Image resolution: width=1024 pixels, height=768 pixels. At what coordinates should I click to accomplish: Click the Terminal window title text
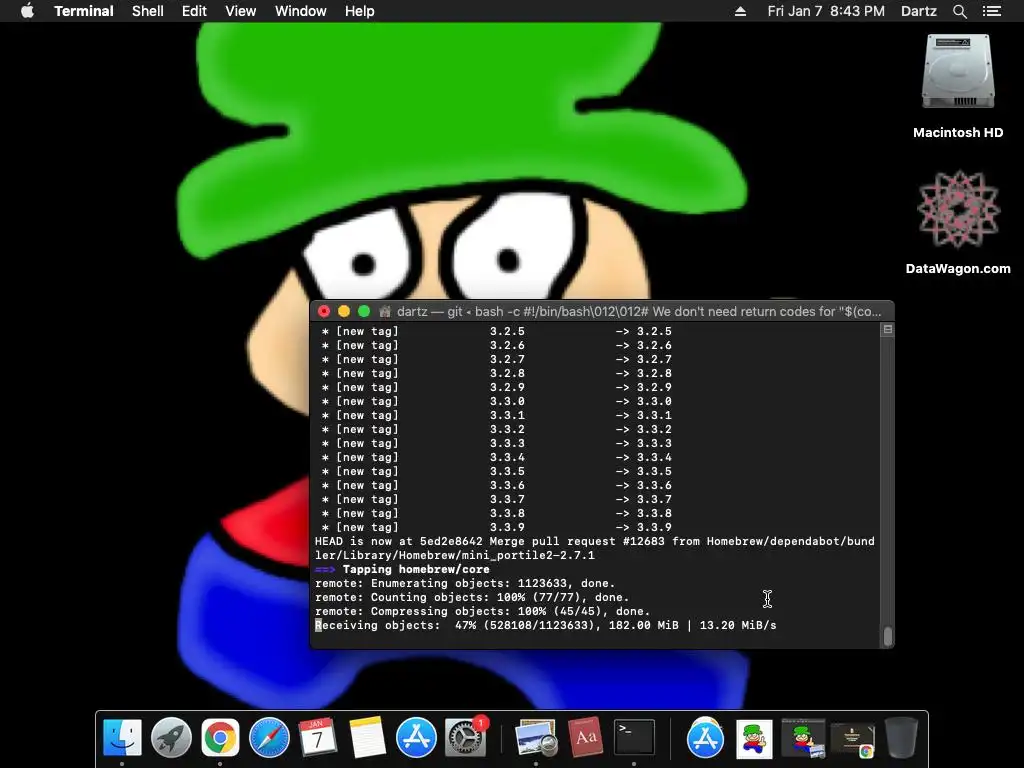[639, 312]
